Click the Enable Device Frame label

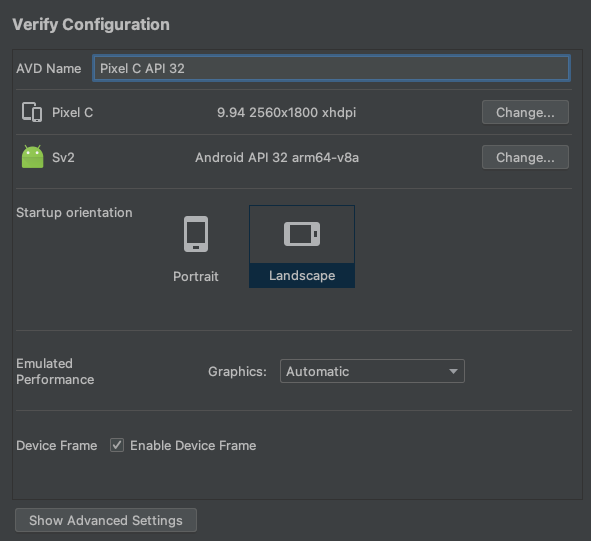[x=193, y=446]
